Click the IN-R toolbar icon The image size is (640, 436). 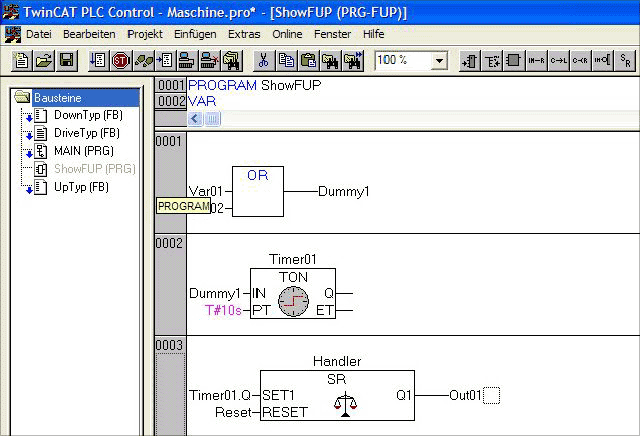(536, 61)
